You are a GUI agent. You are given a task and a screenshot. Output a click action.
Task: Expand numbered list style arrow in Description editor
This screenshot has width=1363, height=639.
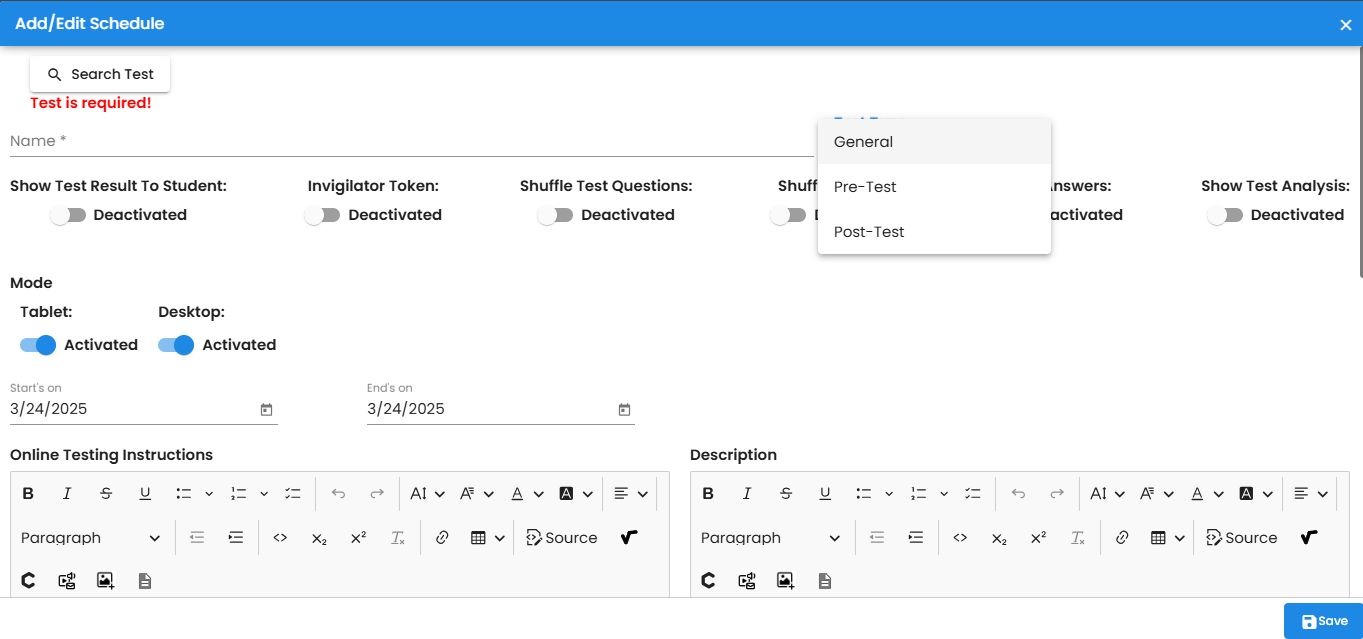[944, 494]
